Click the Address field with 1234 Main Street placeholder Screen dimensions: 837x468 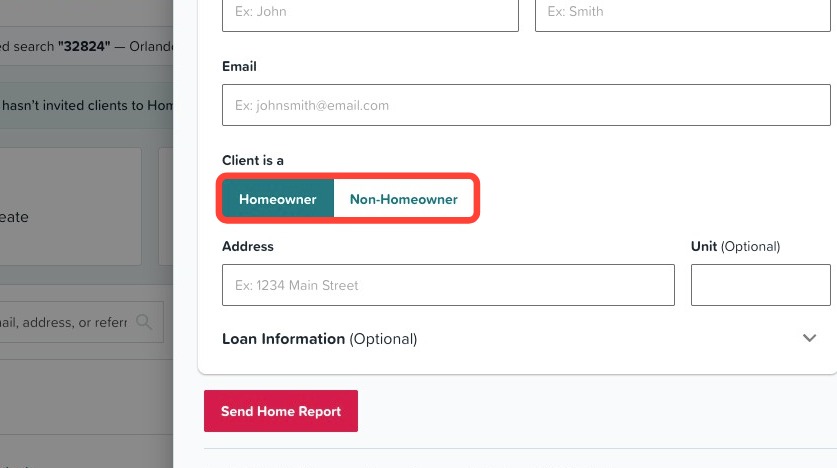pos(448,285)
